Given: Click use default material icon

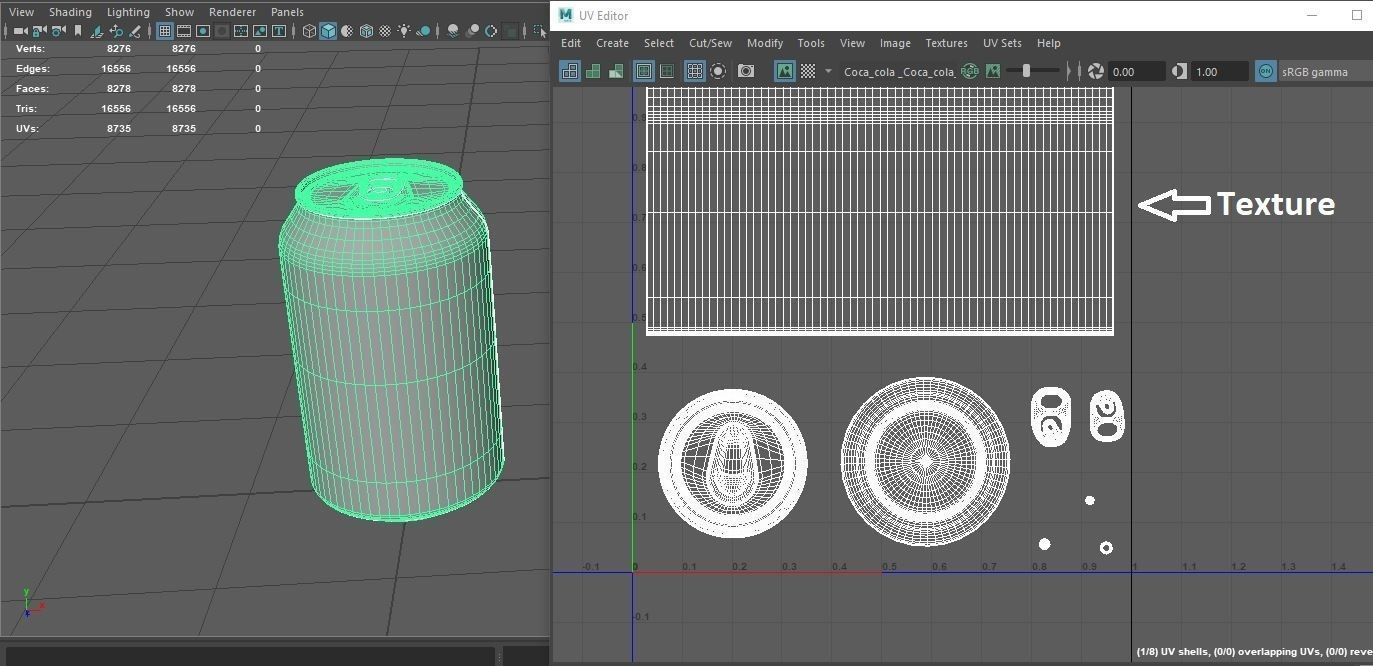Looking at the screenshot, I should [x=347, y=31].
